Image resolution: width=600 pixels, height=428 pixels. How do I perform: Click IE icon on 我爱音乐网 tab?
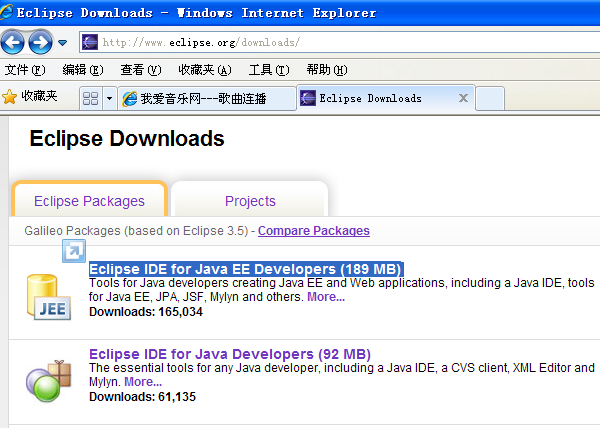(x=130, y=99)
